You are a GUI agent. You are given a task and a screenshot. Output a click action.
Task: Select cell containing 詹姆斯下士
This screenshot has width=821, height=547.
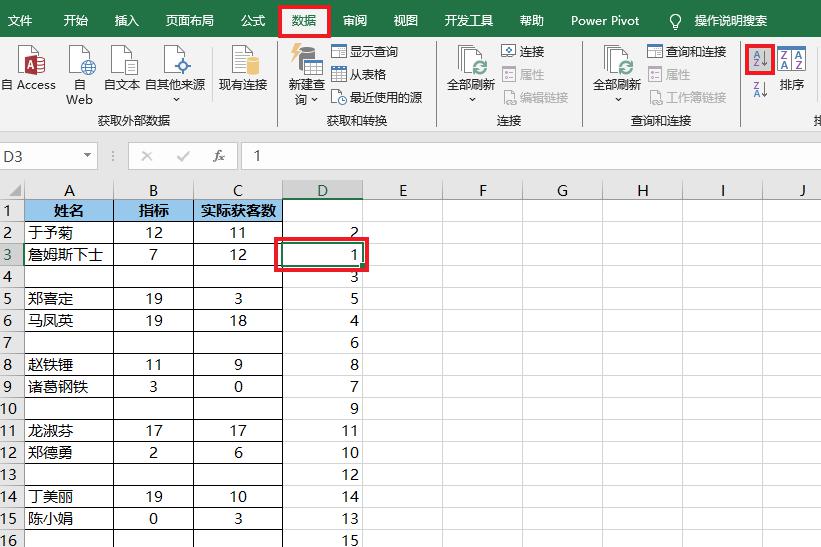(x=69, y=254)
